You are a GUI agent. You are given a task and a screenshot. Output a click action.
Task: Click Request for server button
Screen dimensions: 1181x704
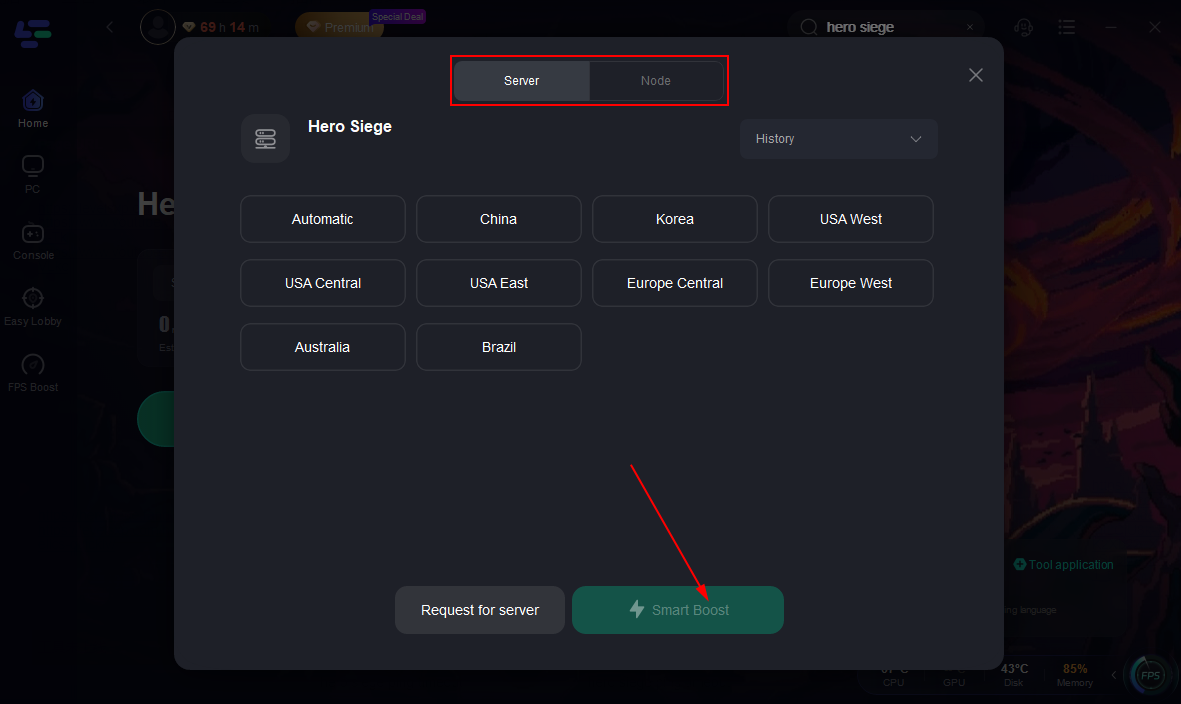480,610
